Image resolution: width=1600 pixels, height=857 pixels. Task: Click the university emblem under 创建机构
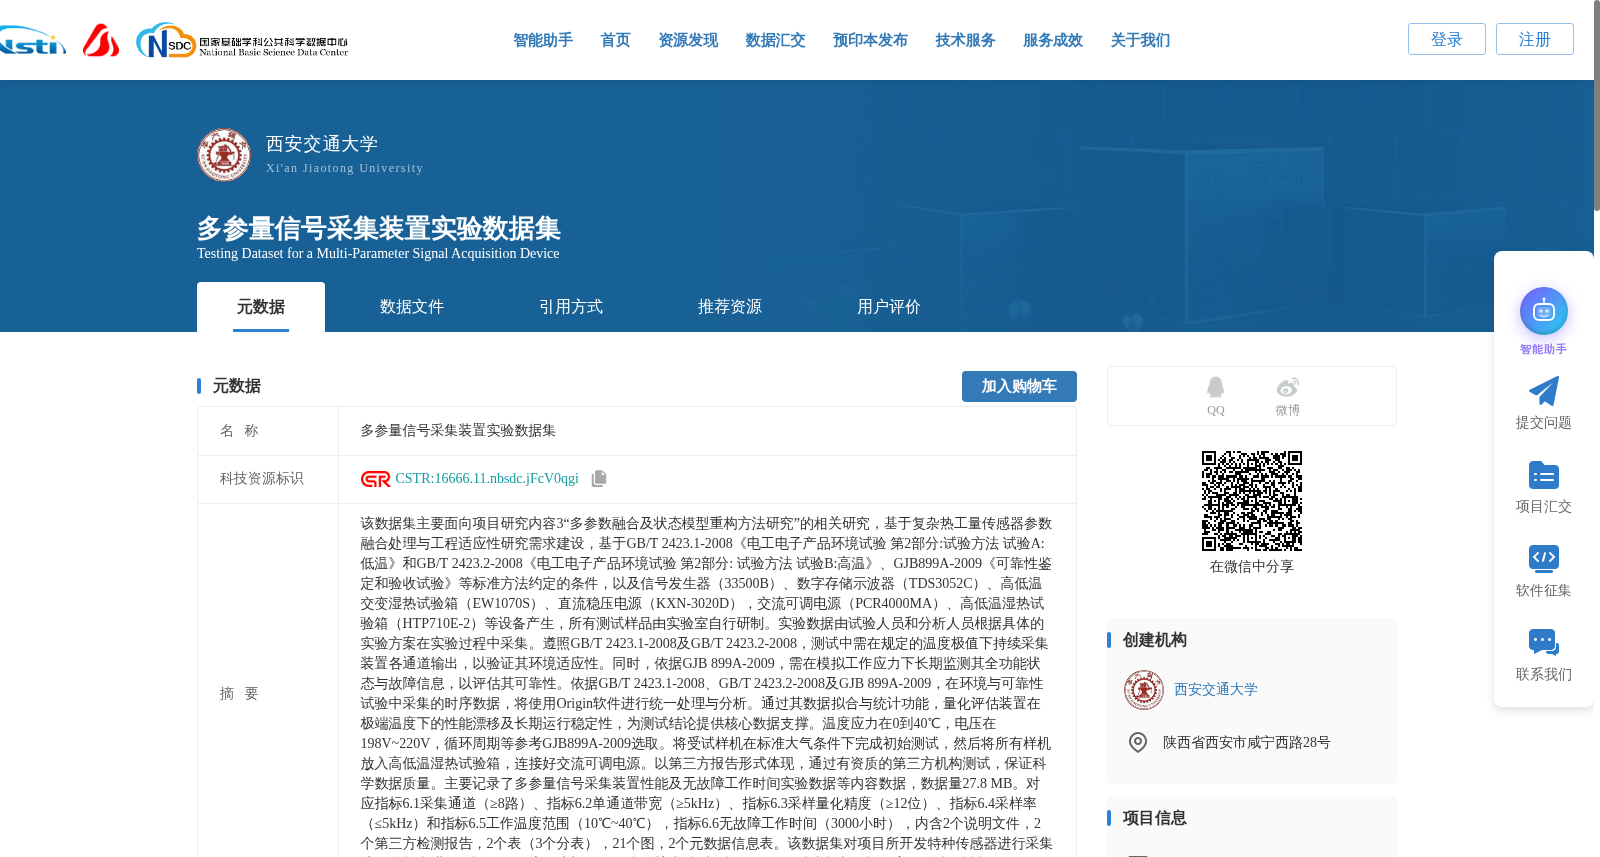pyautogui.click(x=1143, y=690)
